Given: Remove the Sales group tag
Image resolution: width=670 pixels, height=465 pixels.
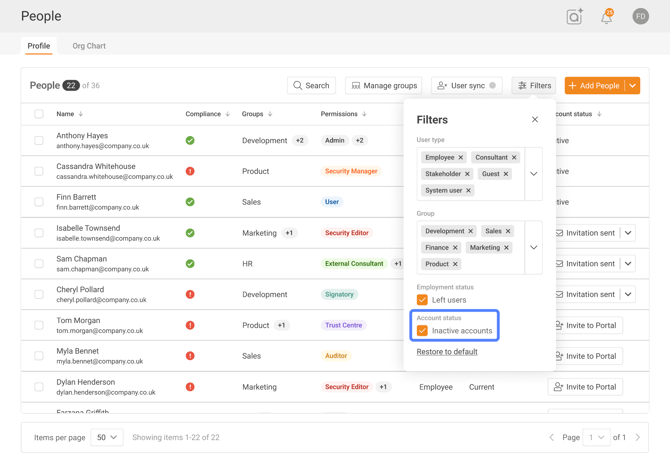Looking at the screenshot, I should [x=508, y=231].
